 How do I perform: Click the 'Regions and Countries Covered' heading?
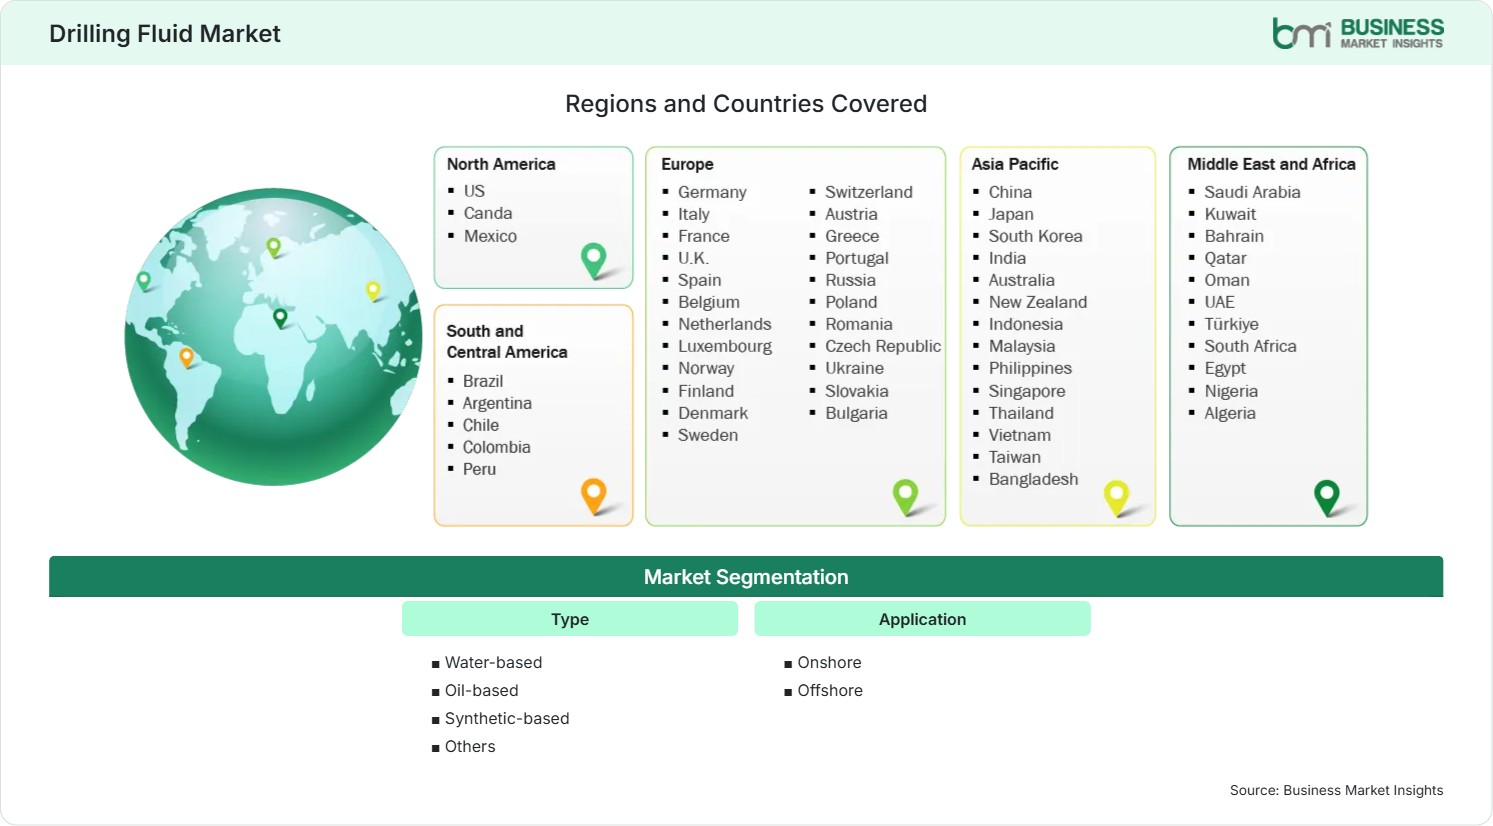click(746, 104)
